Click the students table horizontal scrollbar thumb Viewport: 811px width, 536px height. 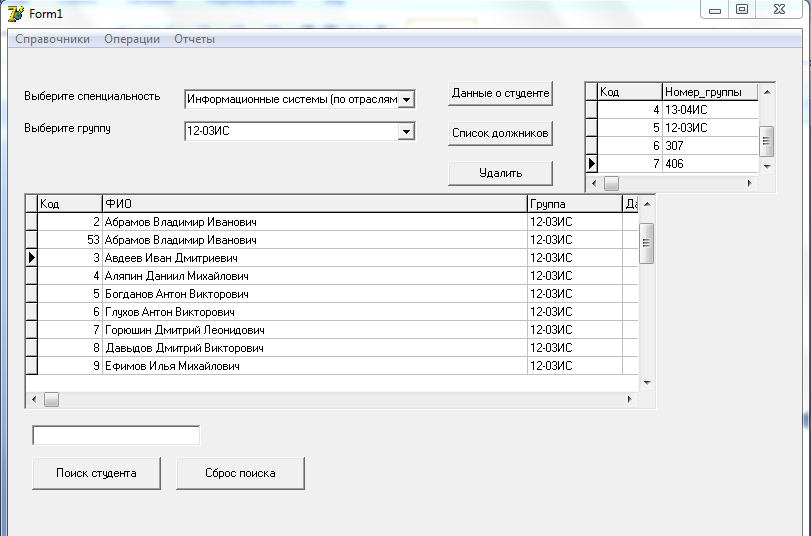coord(51,399)
